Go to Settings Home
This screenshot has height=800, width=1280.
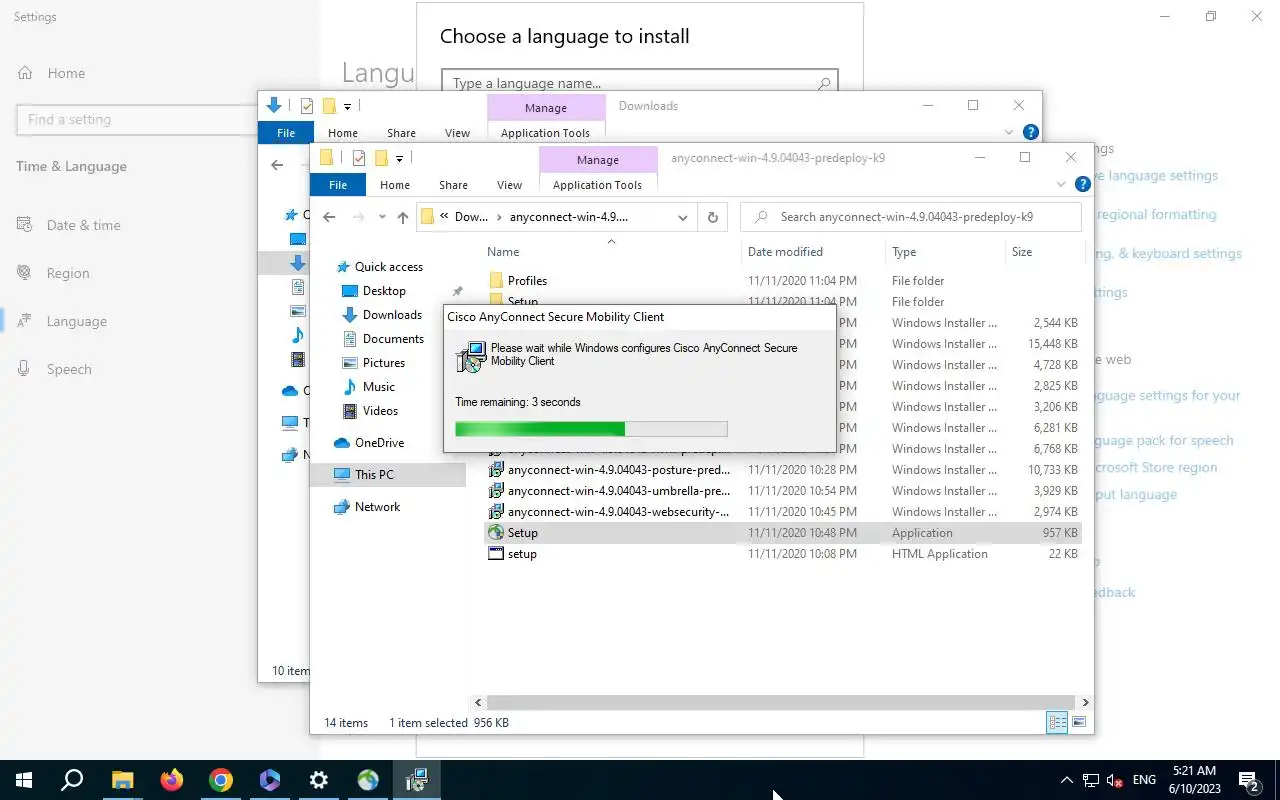pos(66,73)
